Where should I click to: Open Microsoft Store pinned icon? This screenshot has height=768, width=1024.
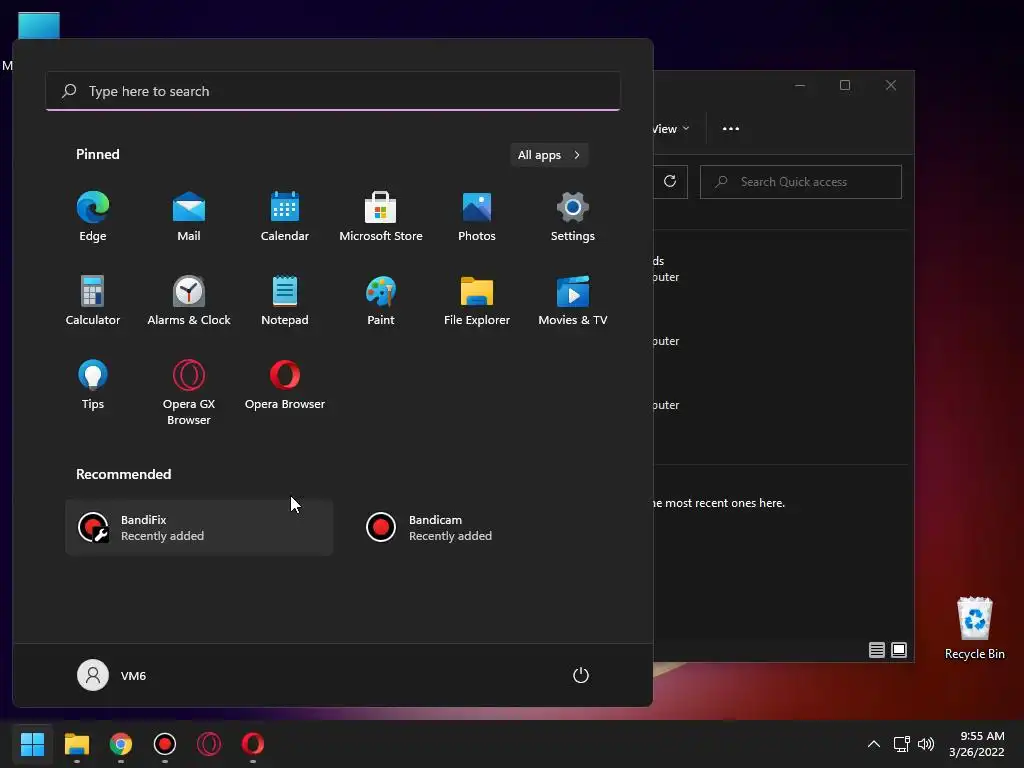pyautogui.click(x=381, y=216)
